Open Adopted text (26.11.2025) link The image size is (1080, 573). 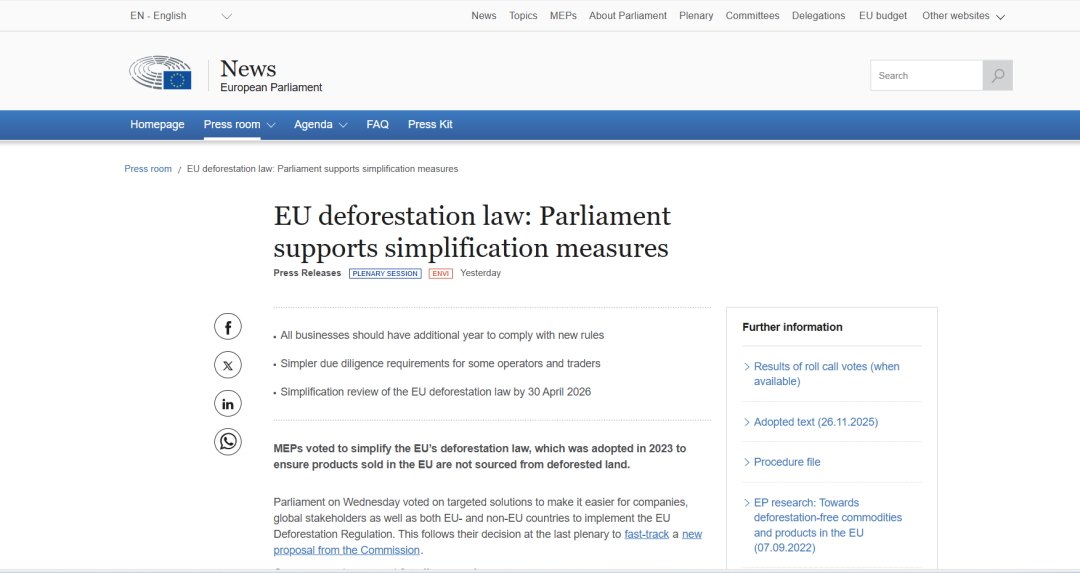815,422
